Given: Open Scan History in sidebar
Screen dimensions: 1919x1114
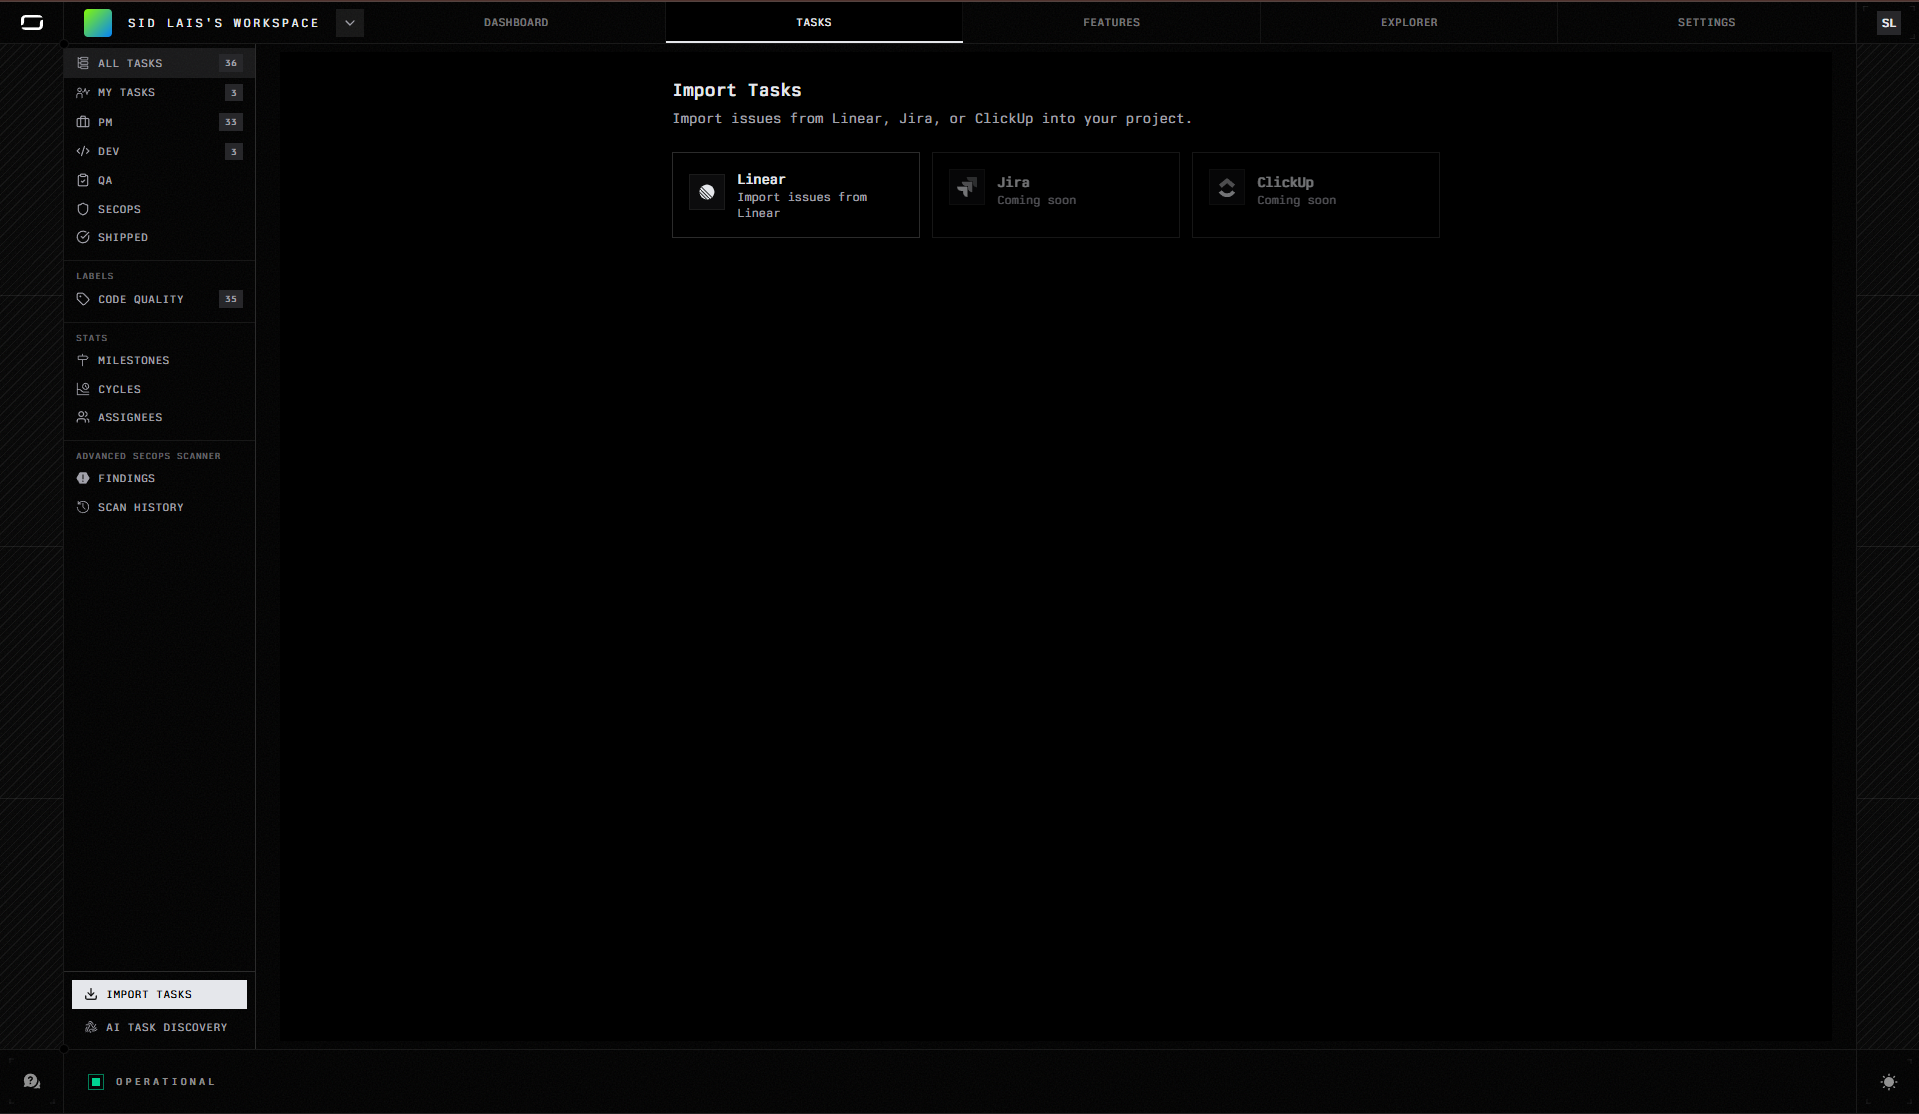Looking at the screenshot, I should [x=140, y=507].
